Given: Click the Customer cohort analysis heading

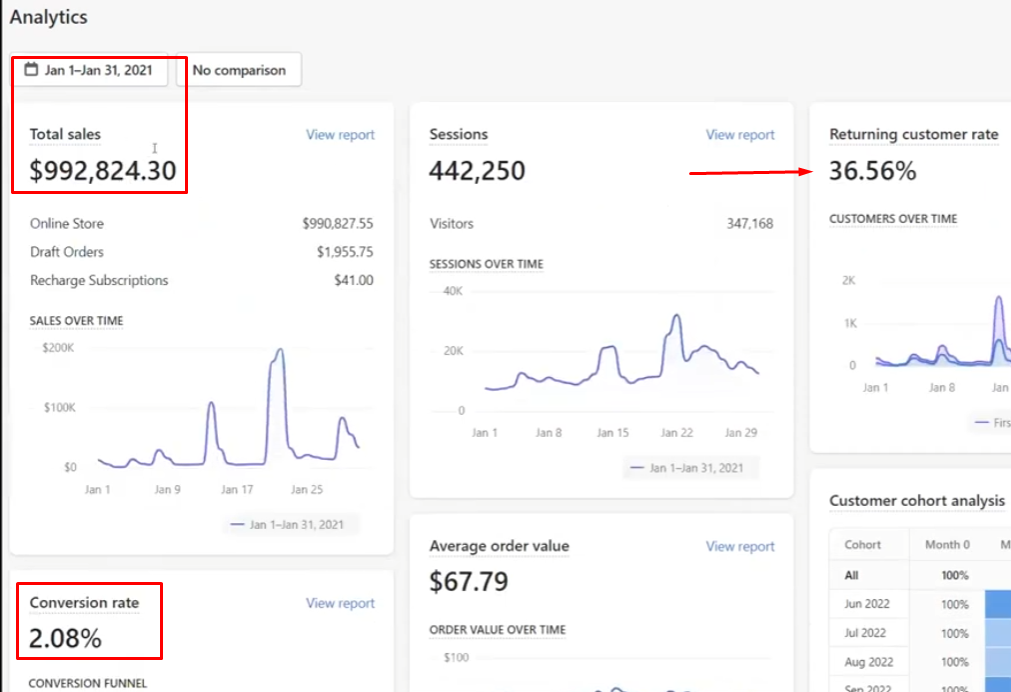Looking at the screenshot, I should 917,500.
